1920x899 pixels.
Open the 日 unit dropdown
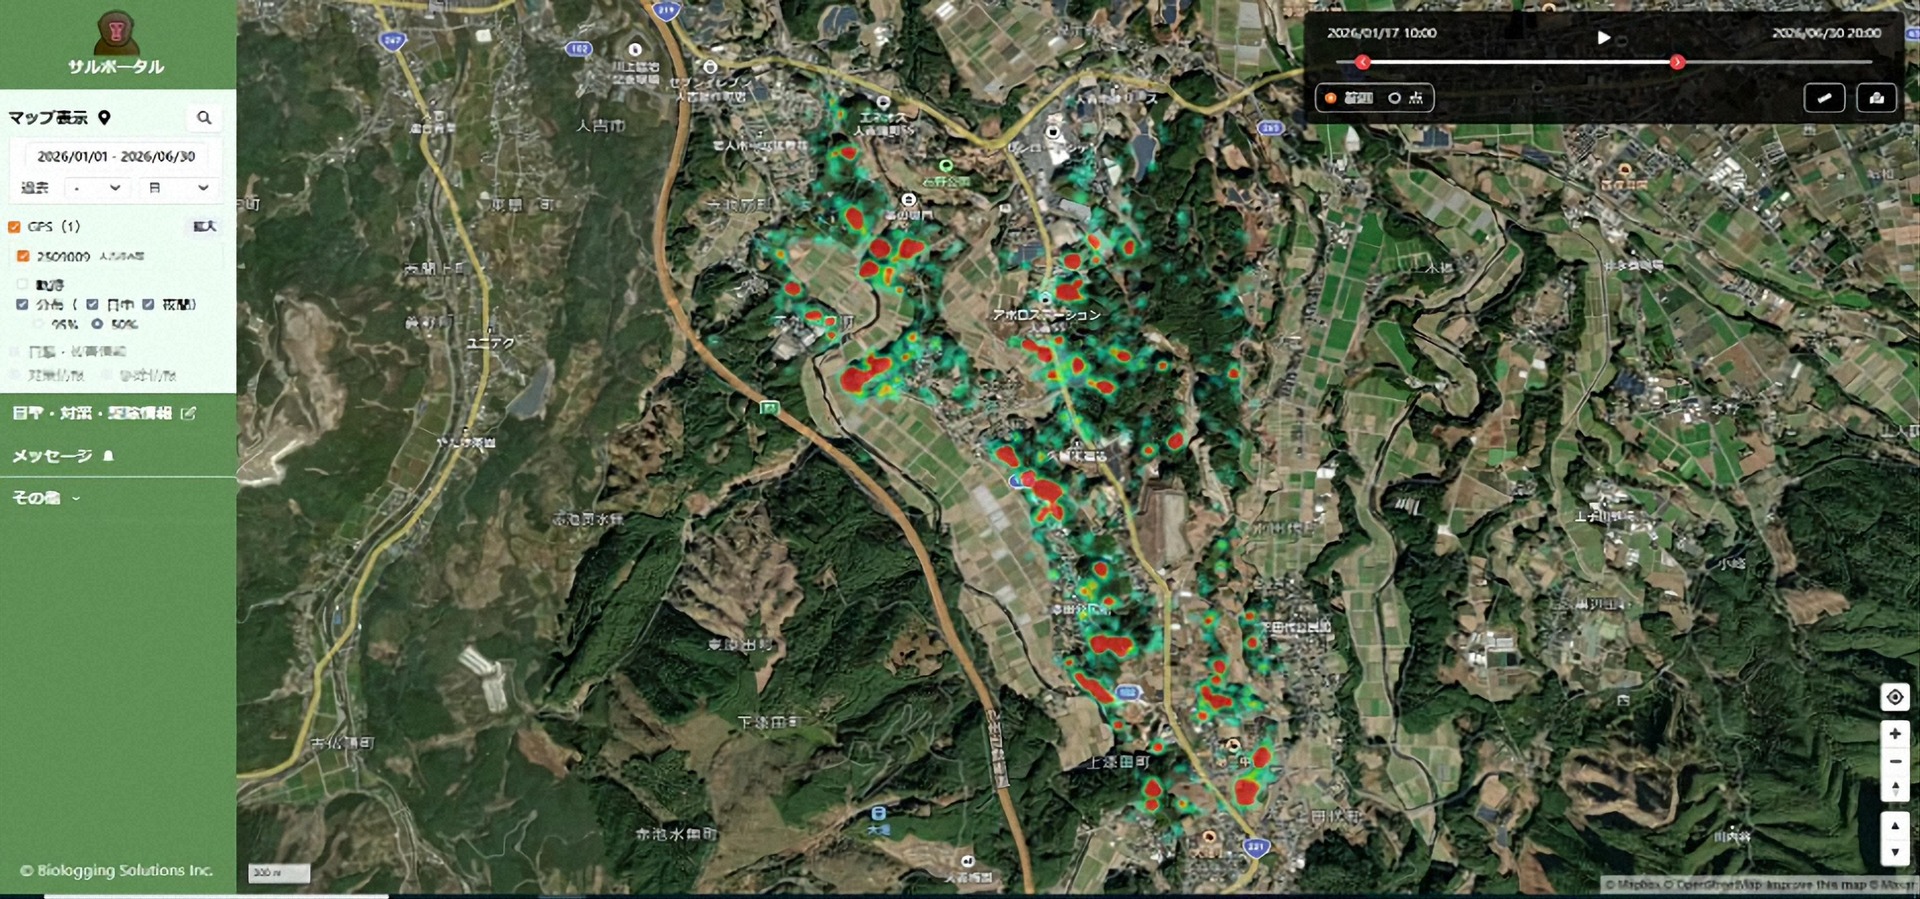click(178, 188)
